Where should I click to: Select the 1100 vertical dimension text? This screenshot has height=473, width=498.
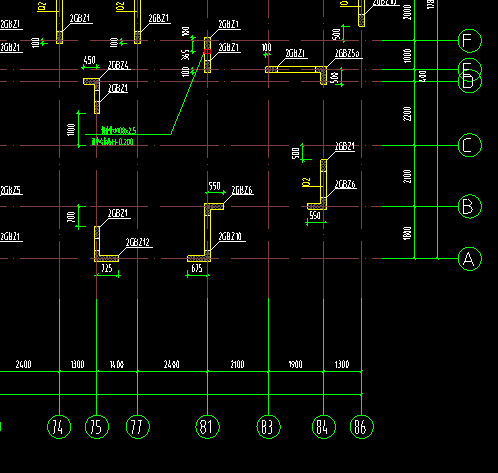(x=71, y=130)
